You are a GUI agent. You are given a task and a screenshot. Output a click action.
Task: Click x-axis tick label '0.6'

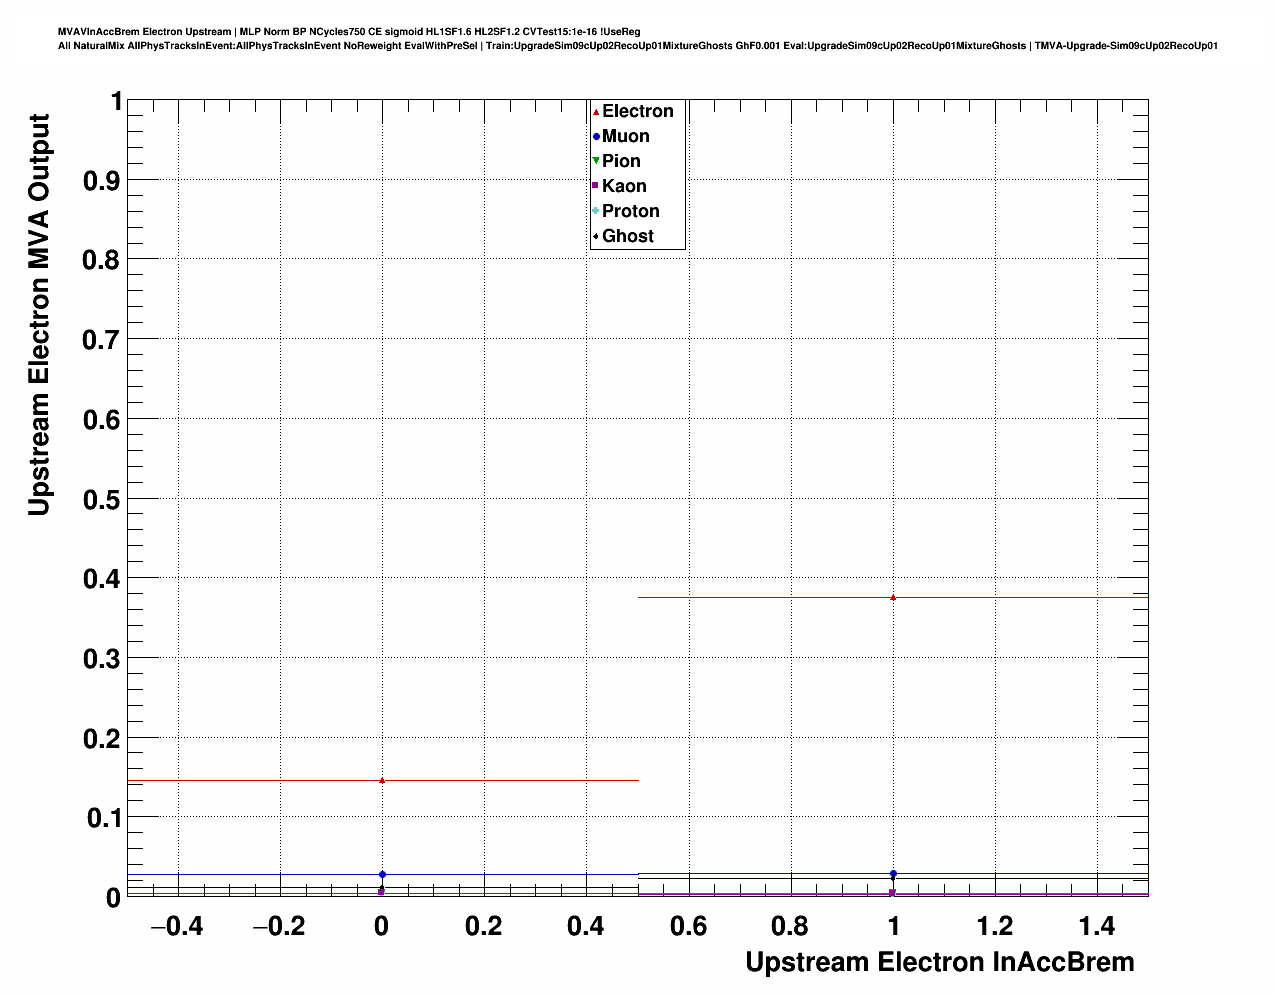pos(688,927)
